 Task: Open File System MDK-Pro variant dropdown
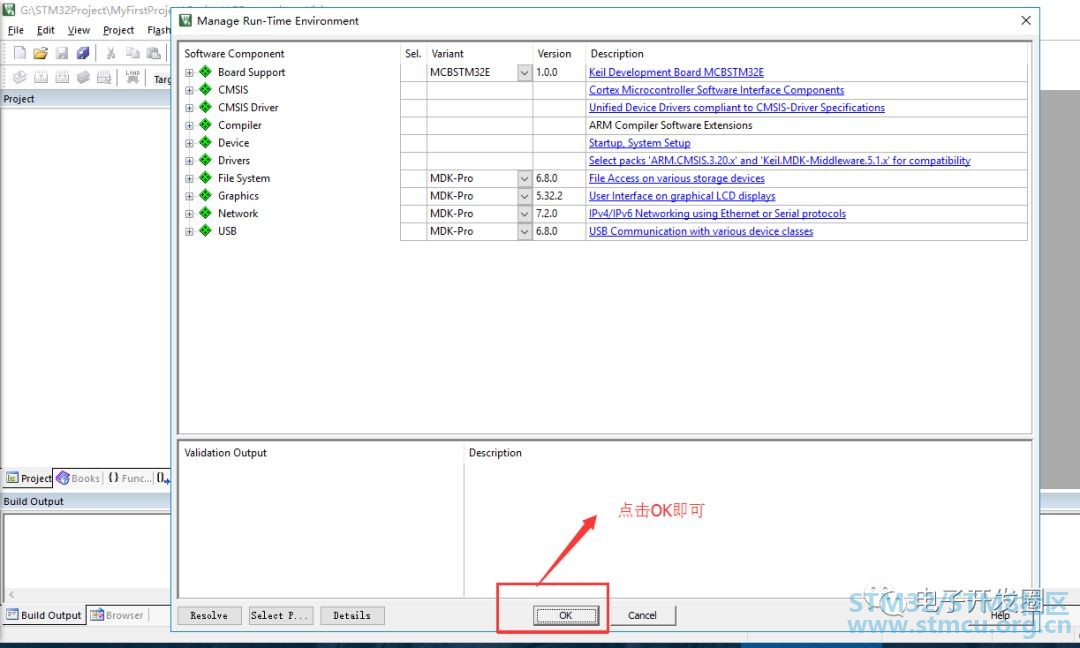coord(525,178)
